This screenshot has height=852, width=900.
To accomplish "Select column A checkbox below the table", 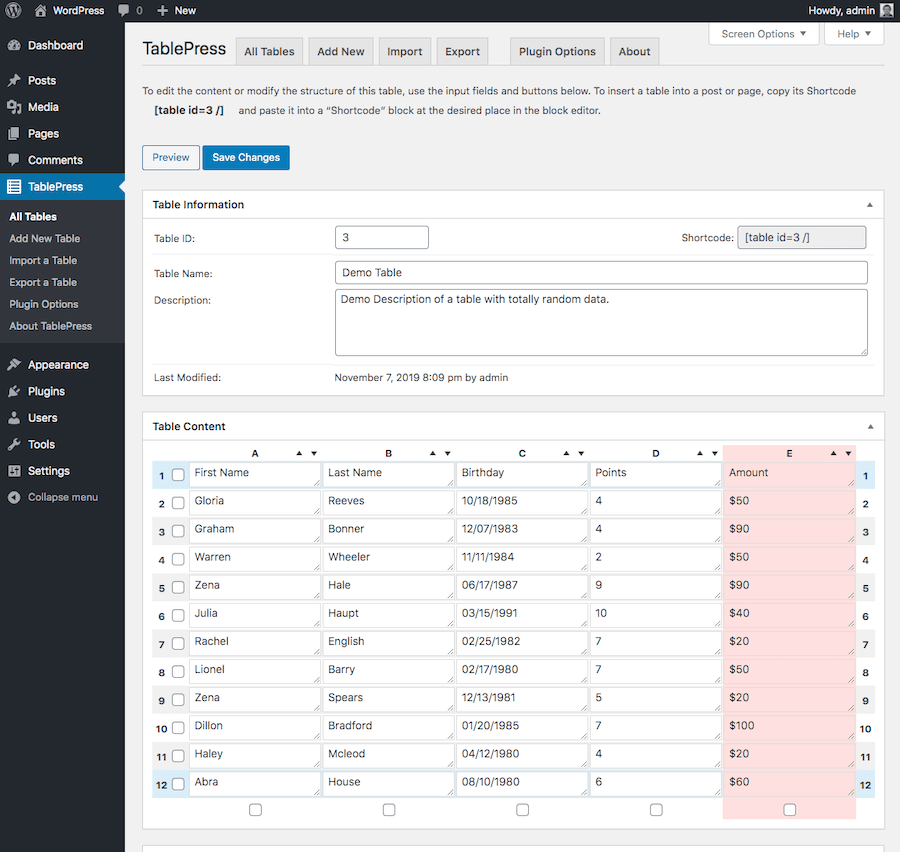I will pyautogui.click(x=255, y=810).
